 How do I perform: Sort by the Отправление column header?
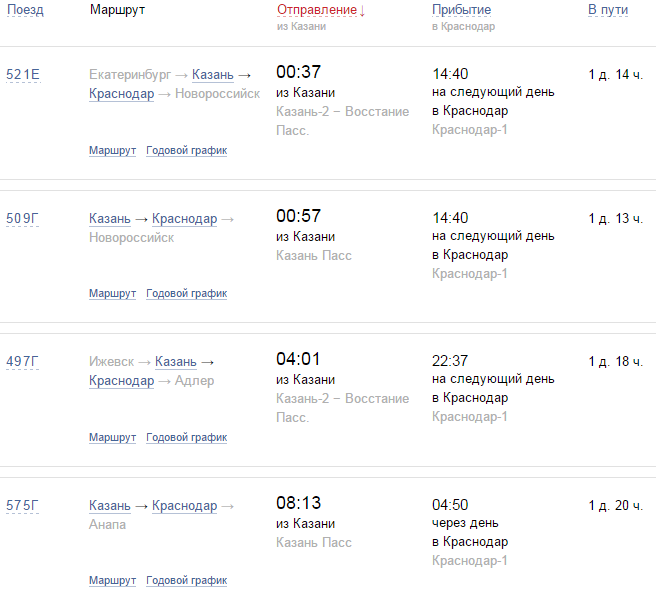pos(316,10)
